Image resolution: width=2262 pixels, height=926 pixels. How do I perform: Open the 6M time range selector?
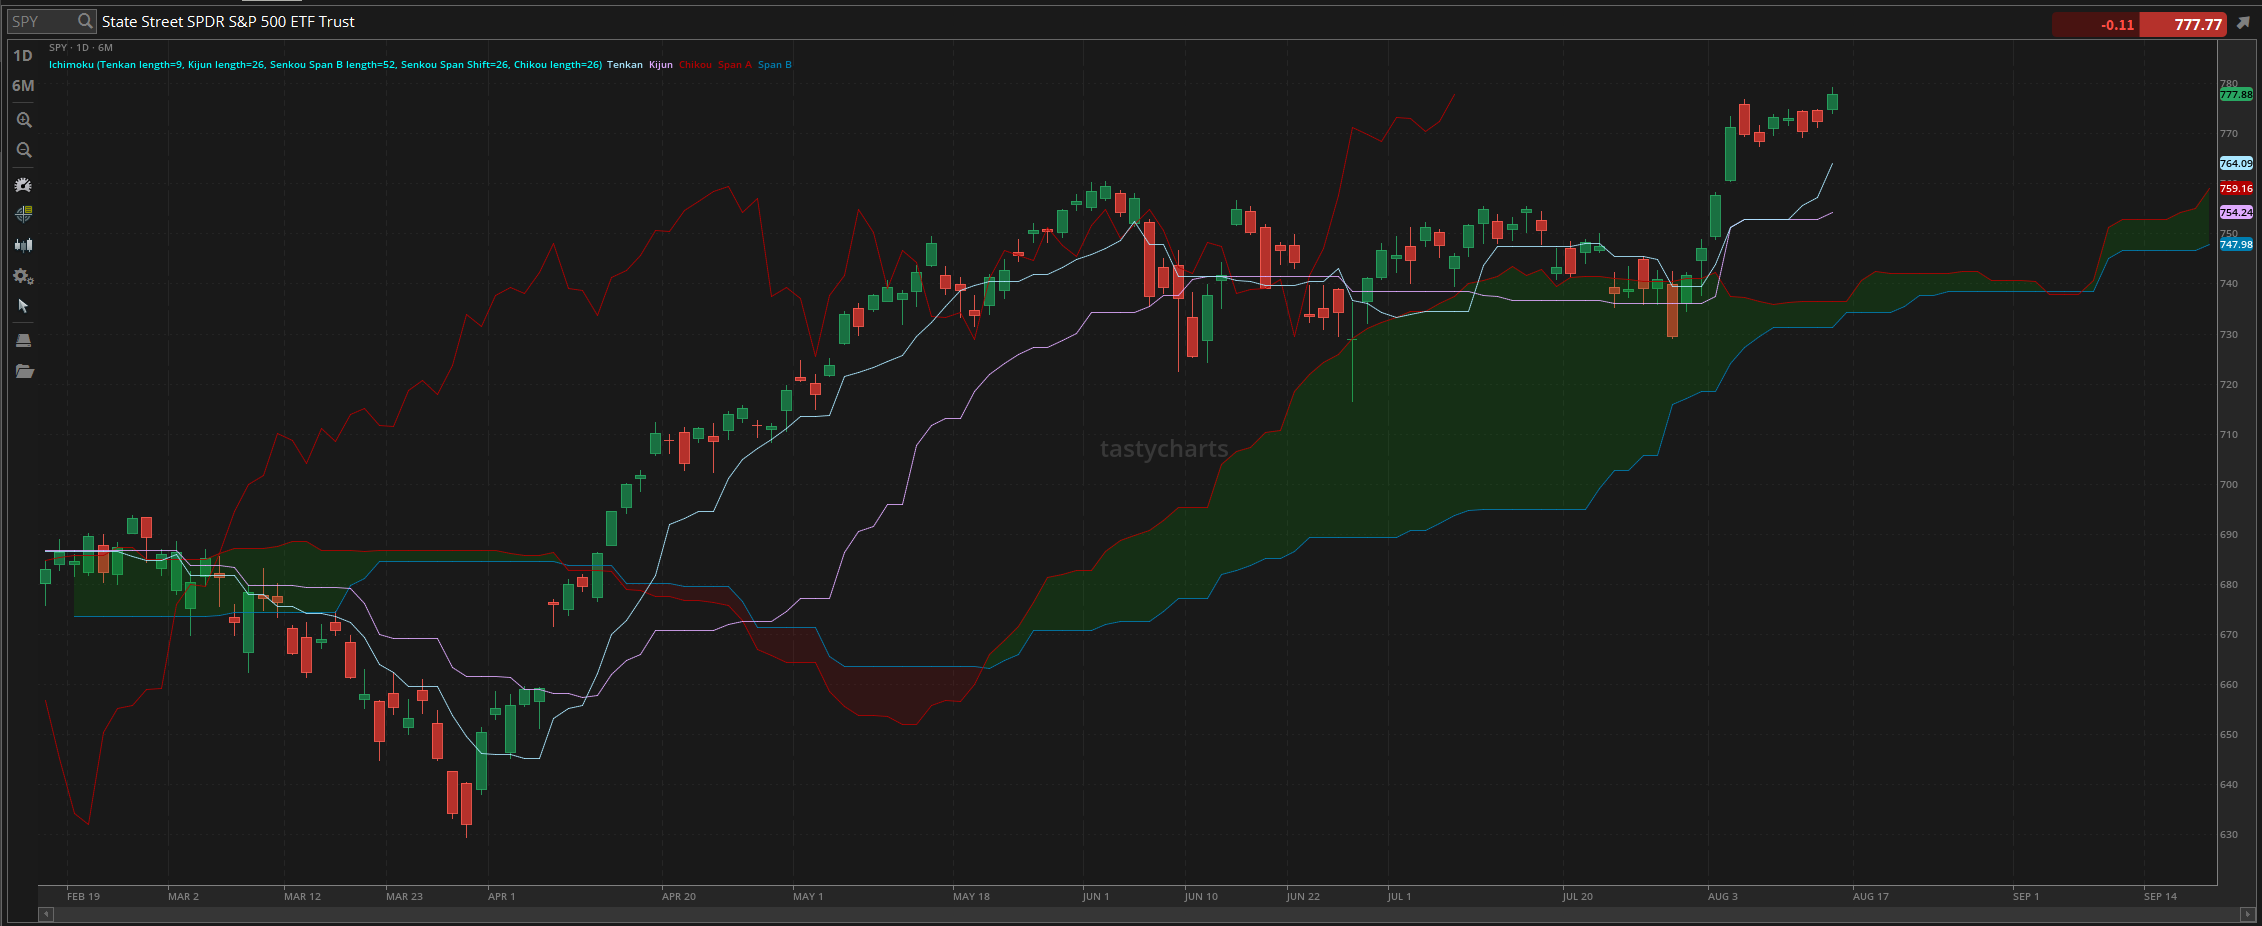pos(23,86)
